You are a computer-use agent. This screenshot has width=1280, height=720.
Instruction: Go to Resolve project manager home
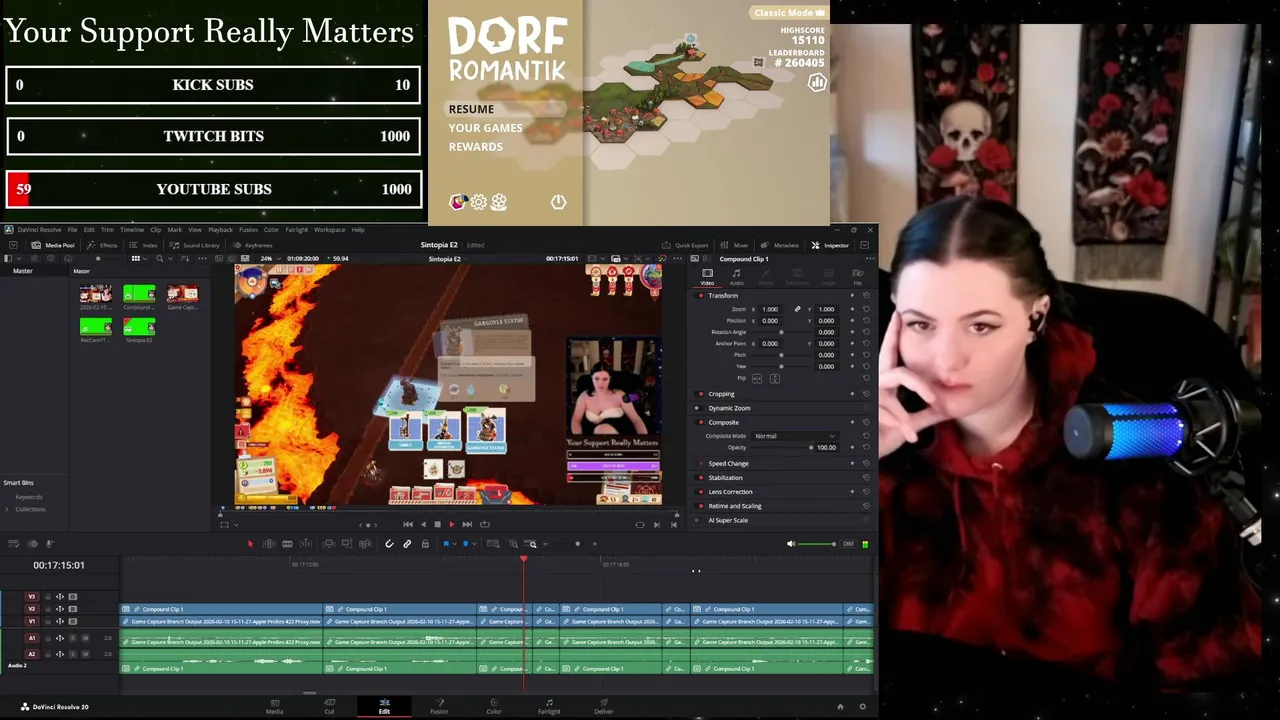(840, 706)
